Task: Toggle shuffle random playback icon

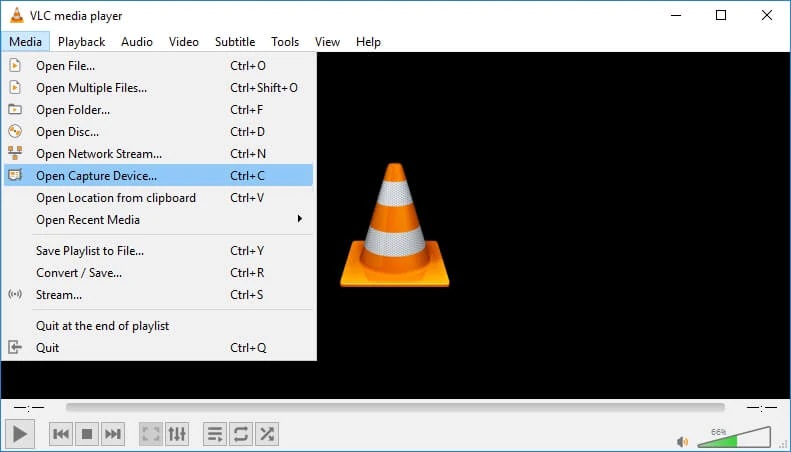Action: click(x=267, y=434)
